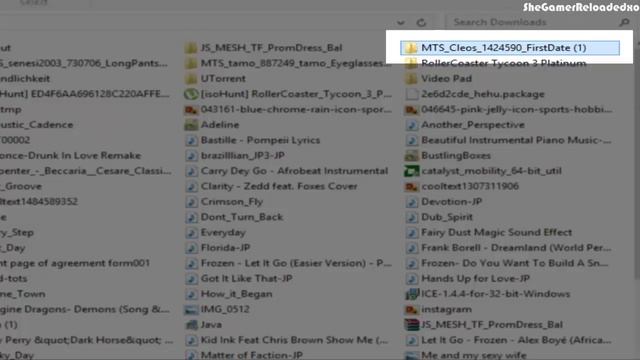This screenshot has width=640, height=360.
Task: Click the Video Pad folder icon
Action: click(411, 78)
